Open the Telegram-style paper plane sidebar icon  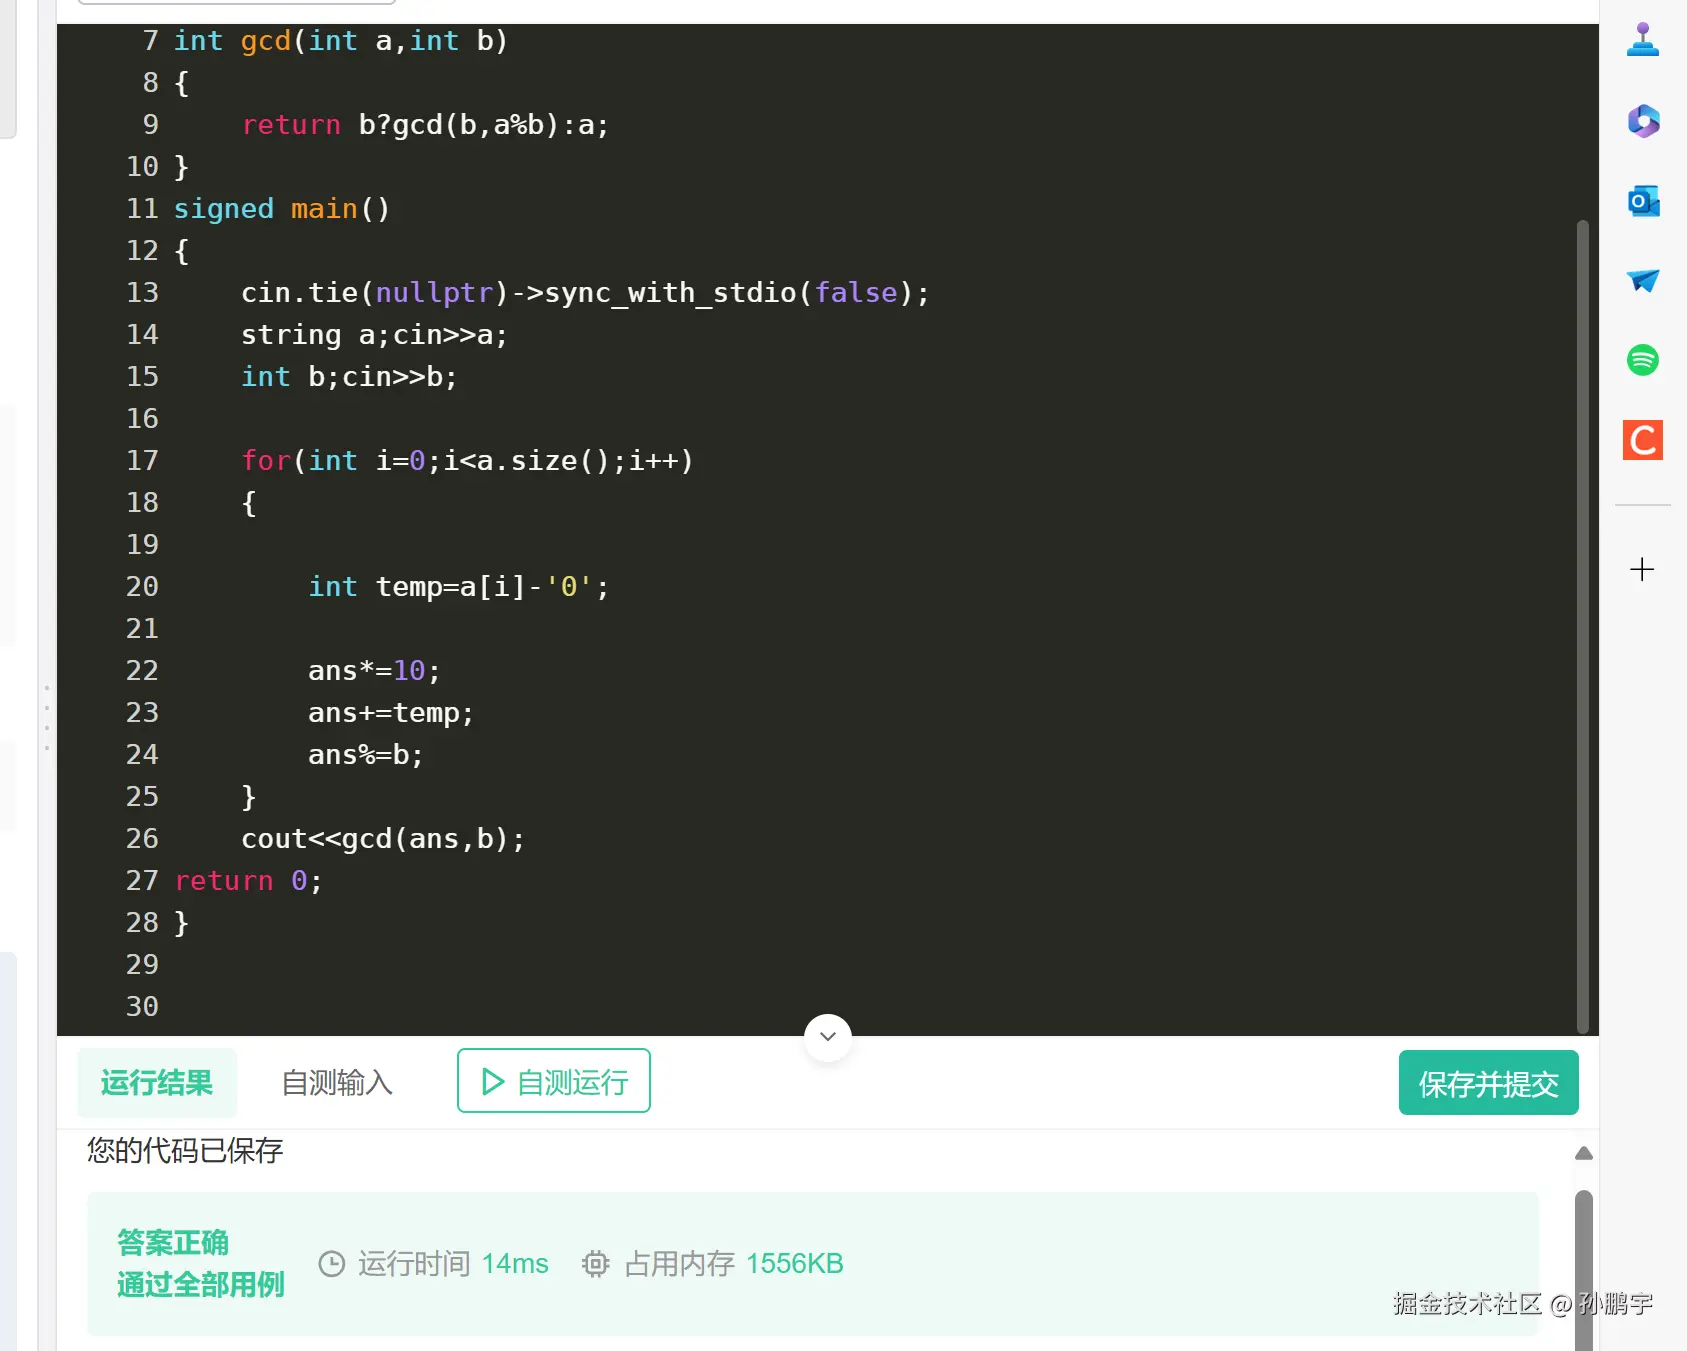1642,280
